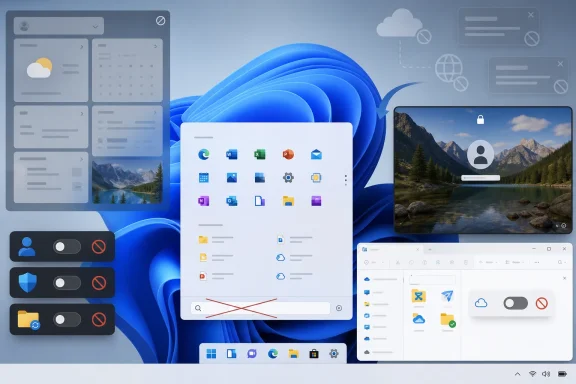Click the trash Delete icon in File Explorer toolbar
The width and height of the screenshot is (576, 384).
(466, 262)
